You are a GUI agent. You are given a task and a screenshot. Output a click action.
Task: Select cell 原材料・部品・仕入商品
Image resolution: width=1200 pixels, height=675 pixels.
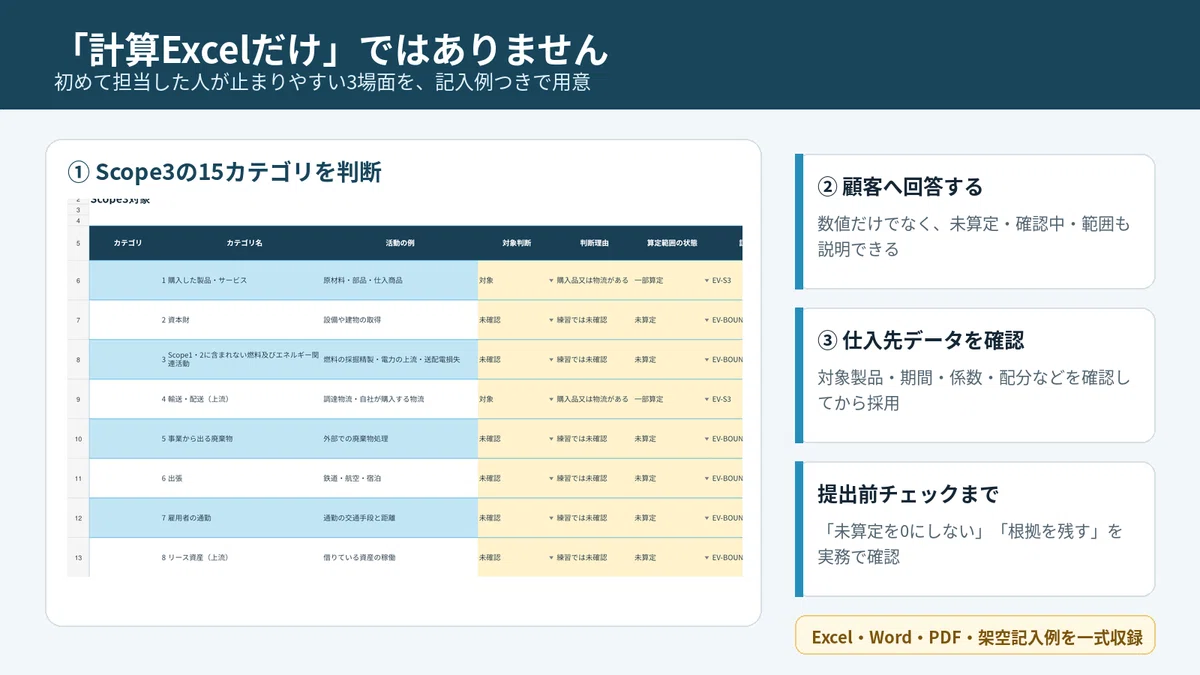coord(363,281)
